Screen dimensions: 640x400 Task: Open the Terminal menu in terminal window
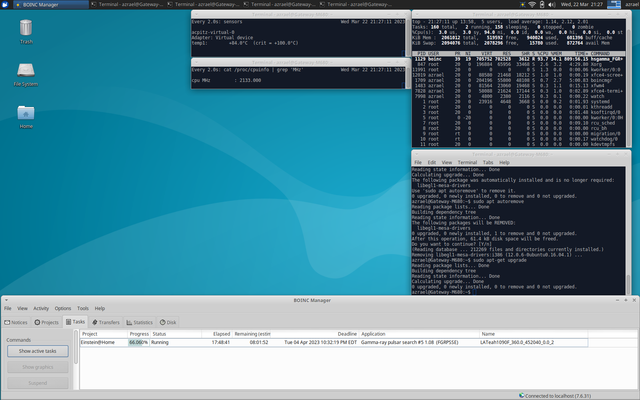tap(466, 161)
